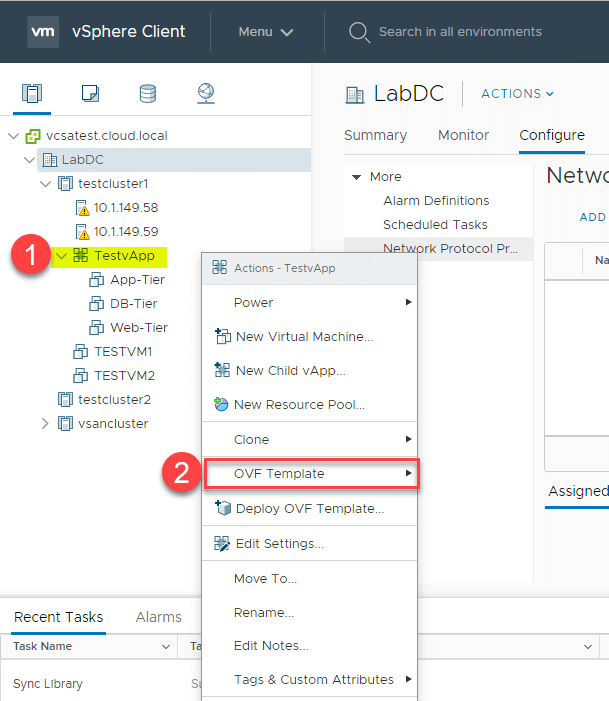Click the TESTVM2 VM icon

80,376
